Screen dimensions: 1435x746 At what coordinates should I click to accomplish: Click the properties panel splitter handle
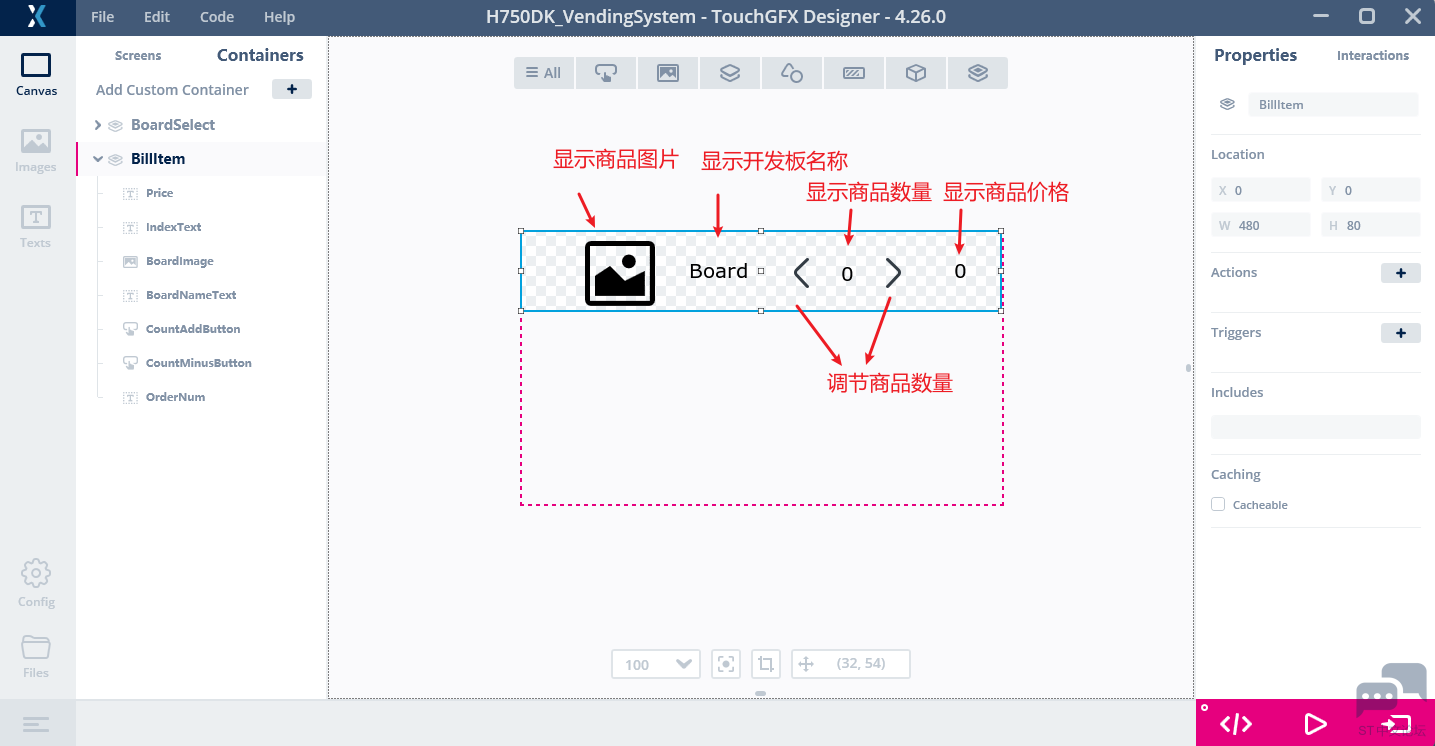(x=1189, y=368)
